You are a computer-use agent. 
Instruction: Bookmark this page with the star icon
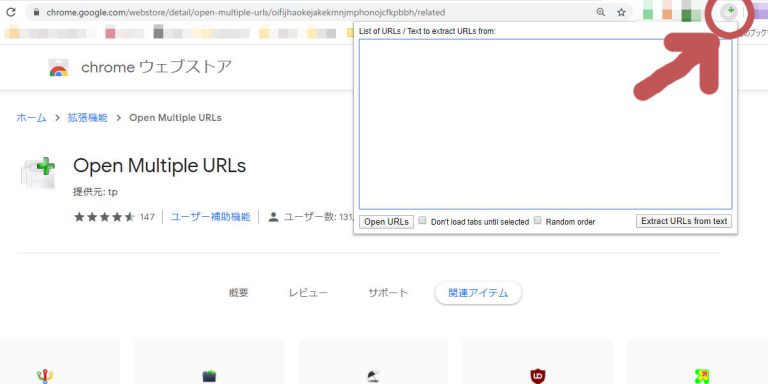pyautogui.click(x=621, y=12)
